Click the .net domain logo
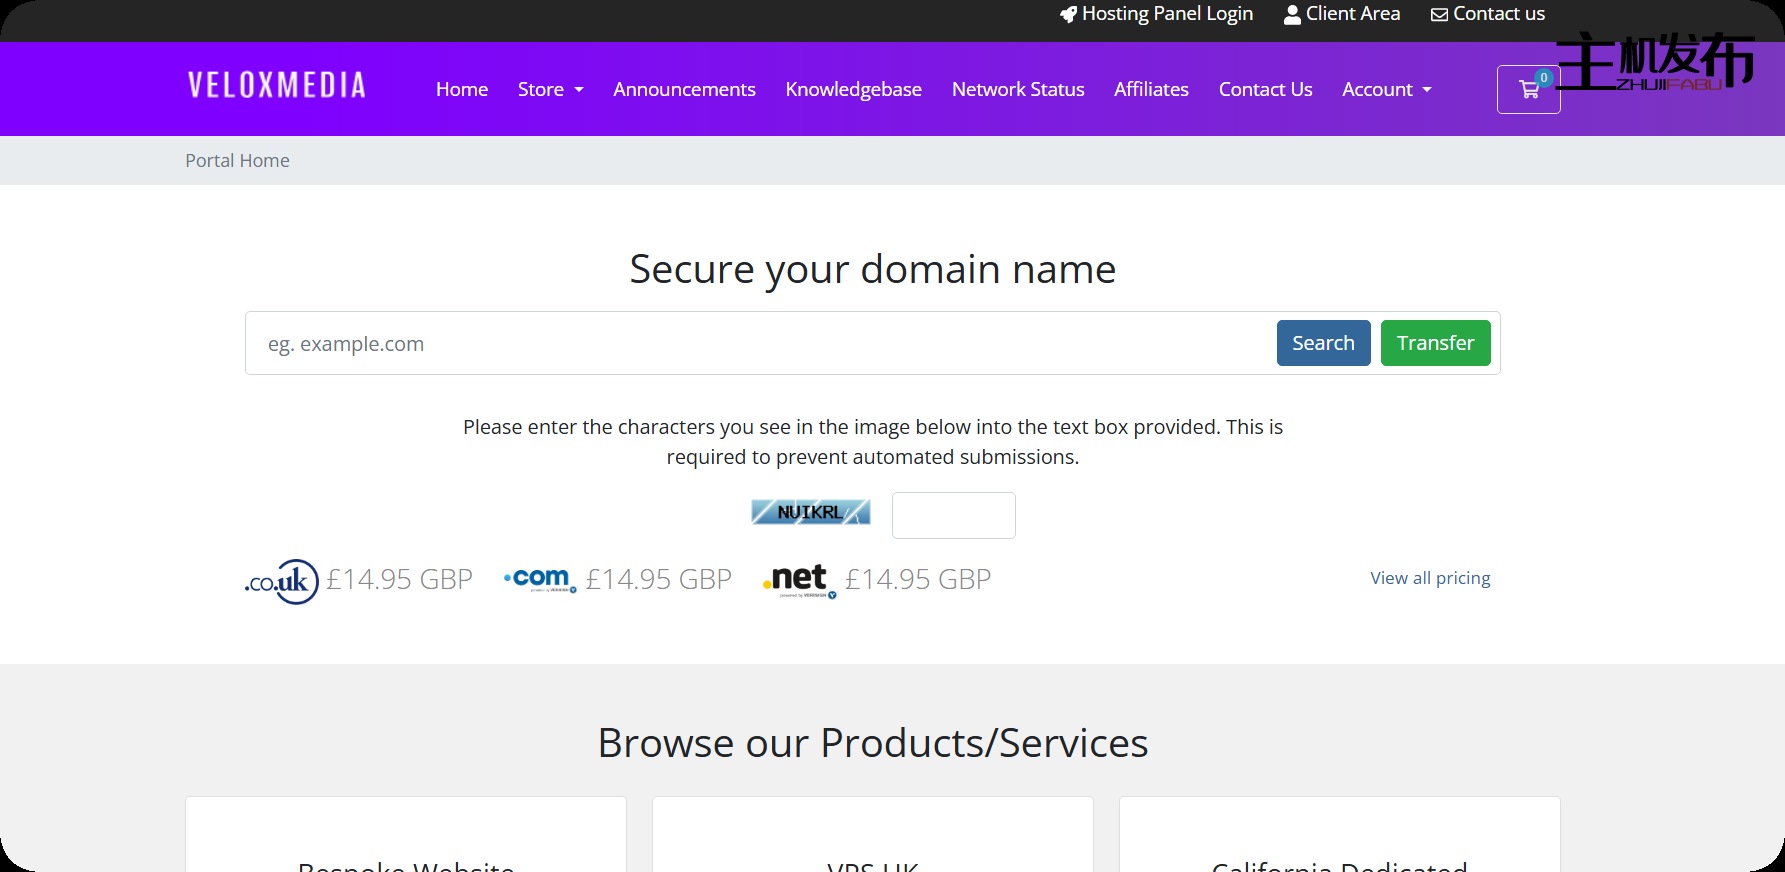 tap(799, 580)
